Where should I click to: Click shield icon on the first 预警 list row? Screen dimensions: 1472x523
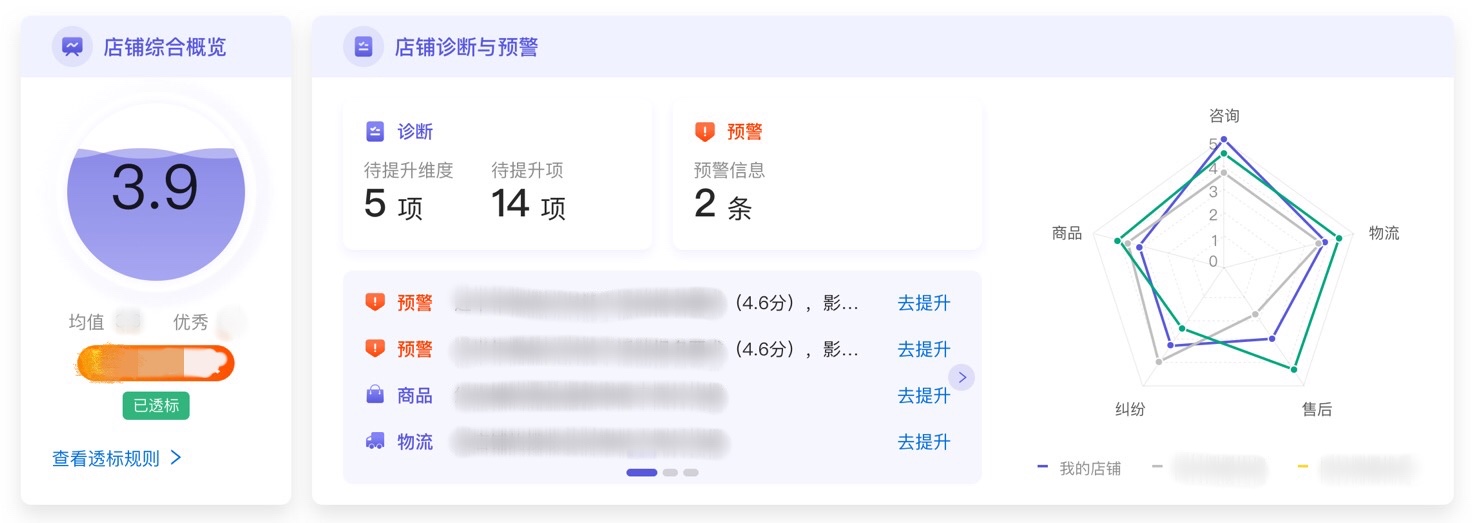pyautogui.click(x=375, y=302)
